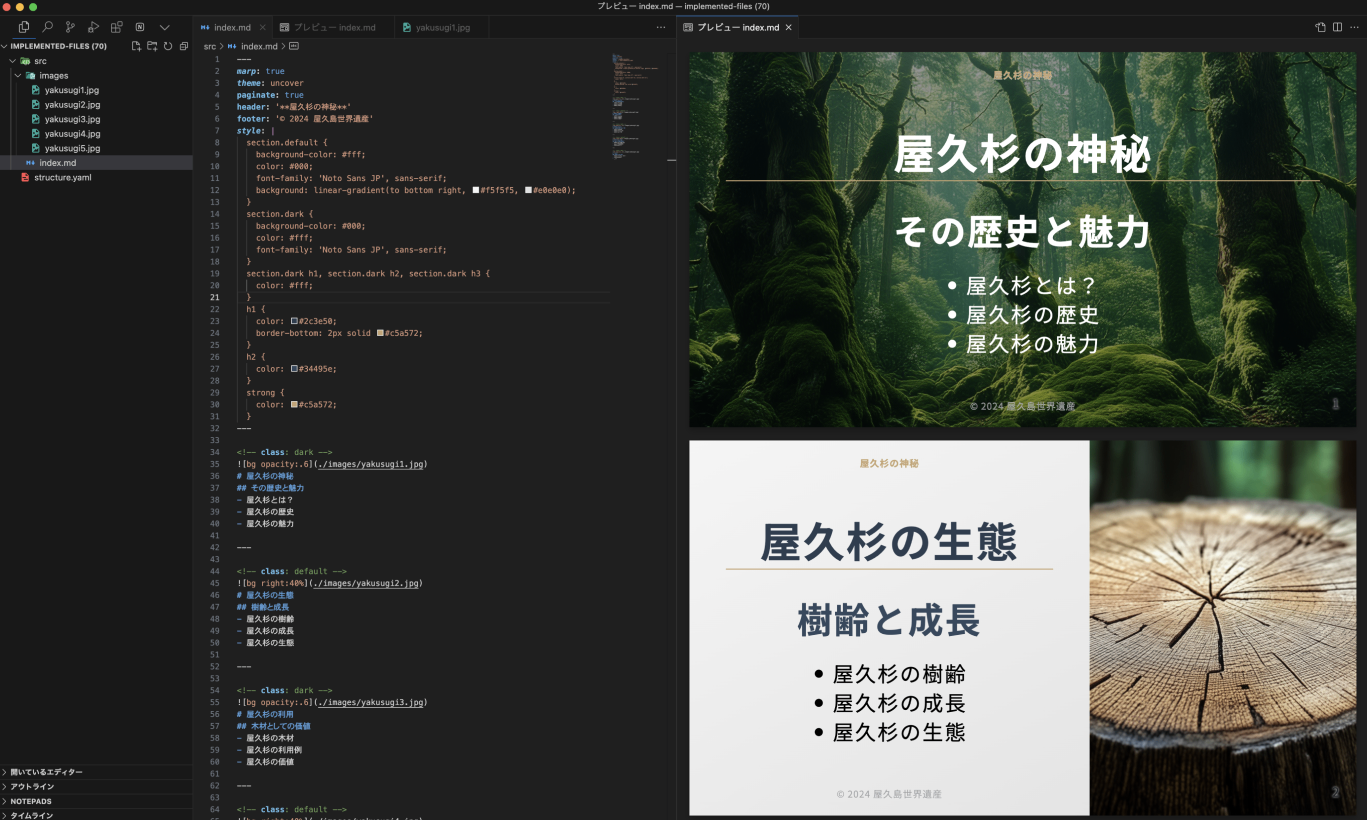
Task: Click the macOS green full-screen window button
Action: click(33, 7)
